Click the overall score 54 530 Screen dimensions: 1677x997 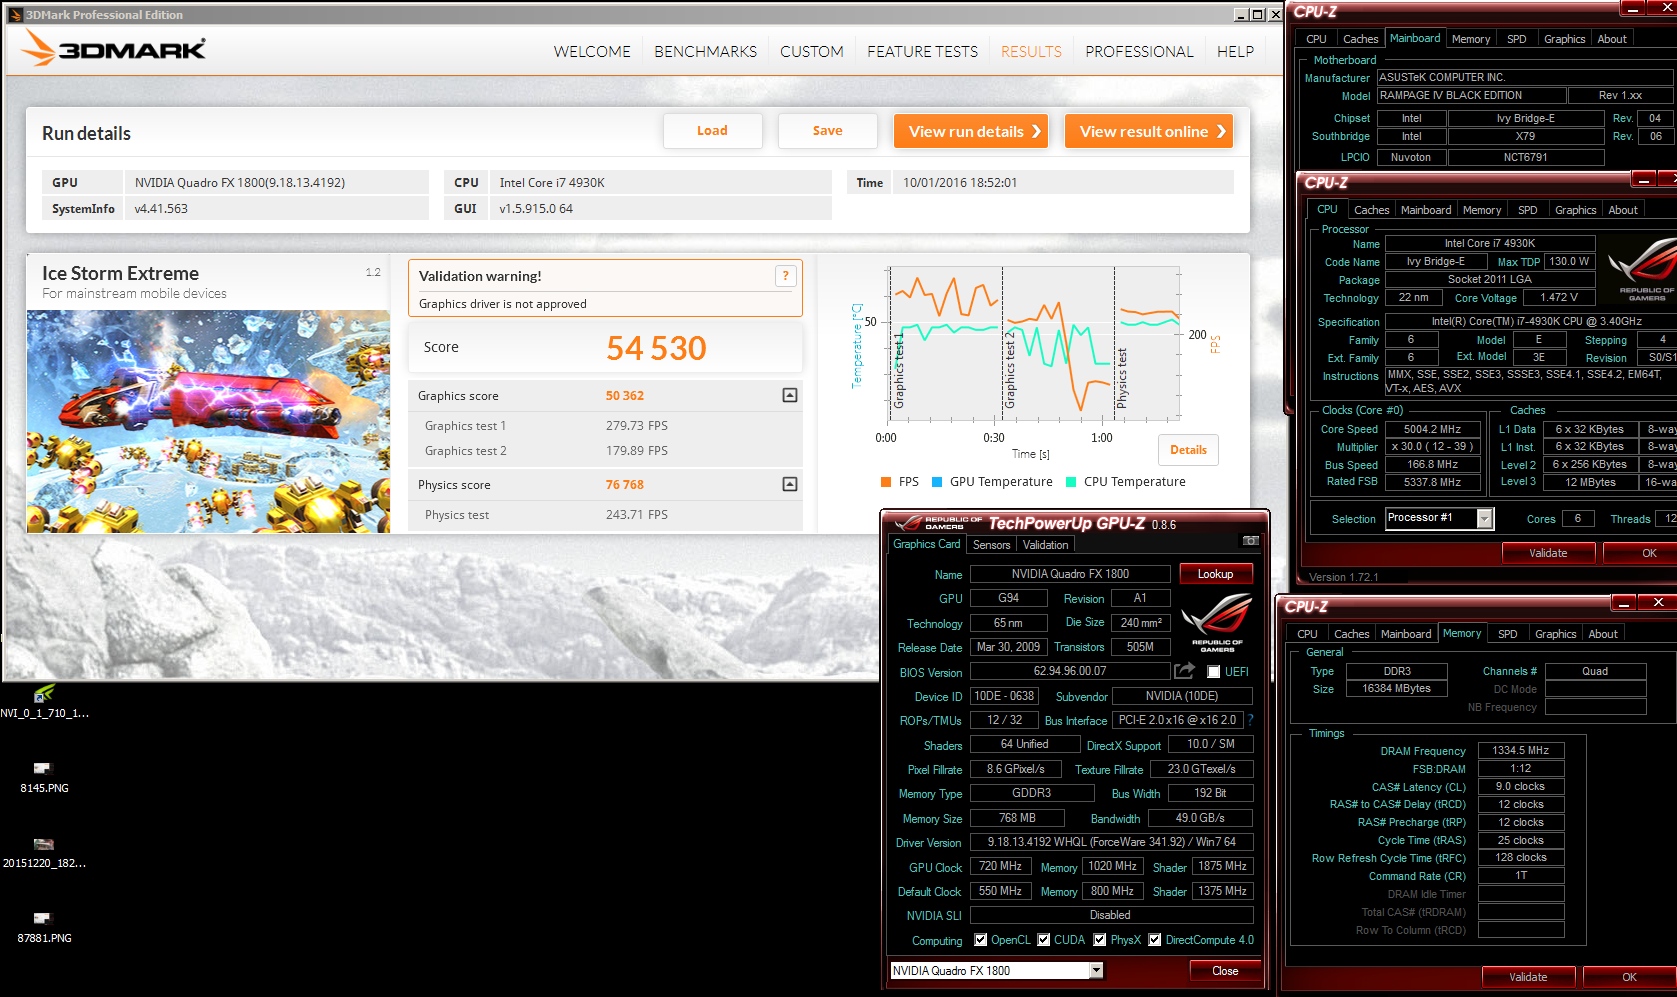[x=656, y=348]
